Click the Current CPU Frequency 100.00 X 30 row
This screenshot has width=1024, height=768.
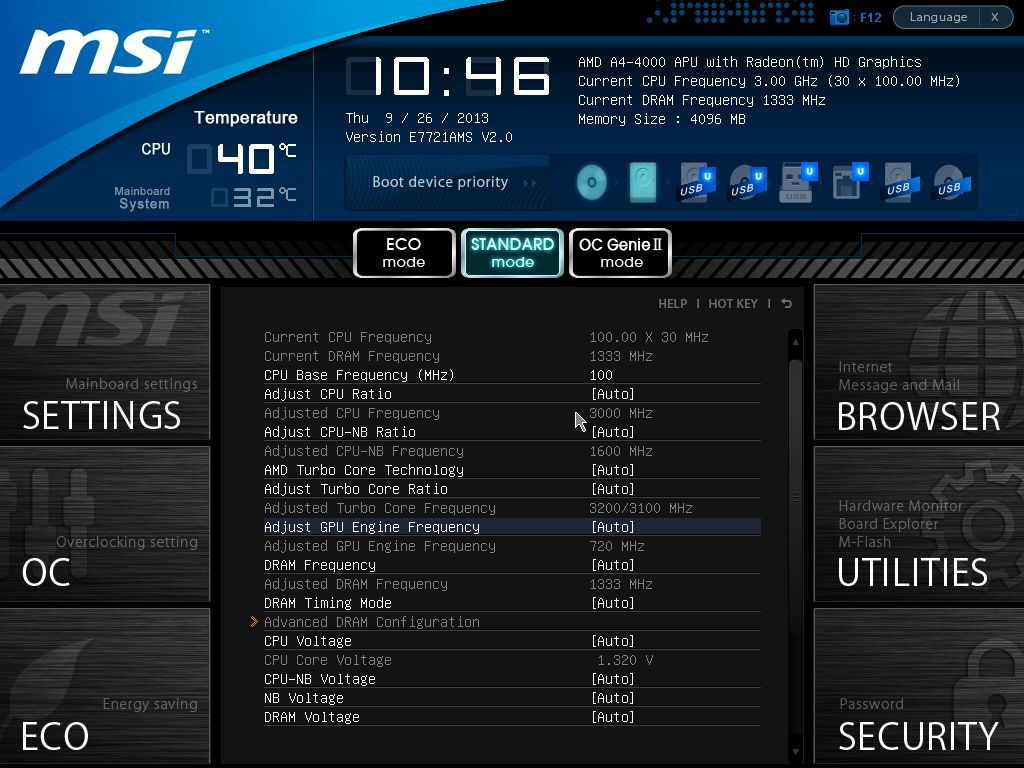click(512, 338)
